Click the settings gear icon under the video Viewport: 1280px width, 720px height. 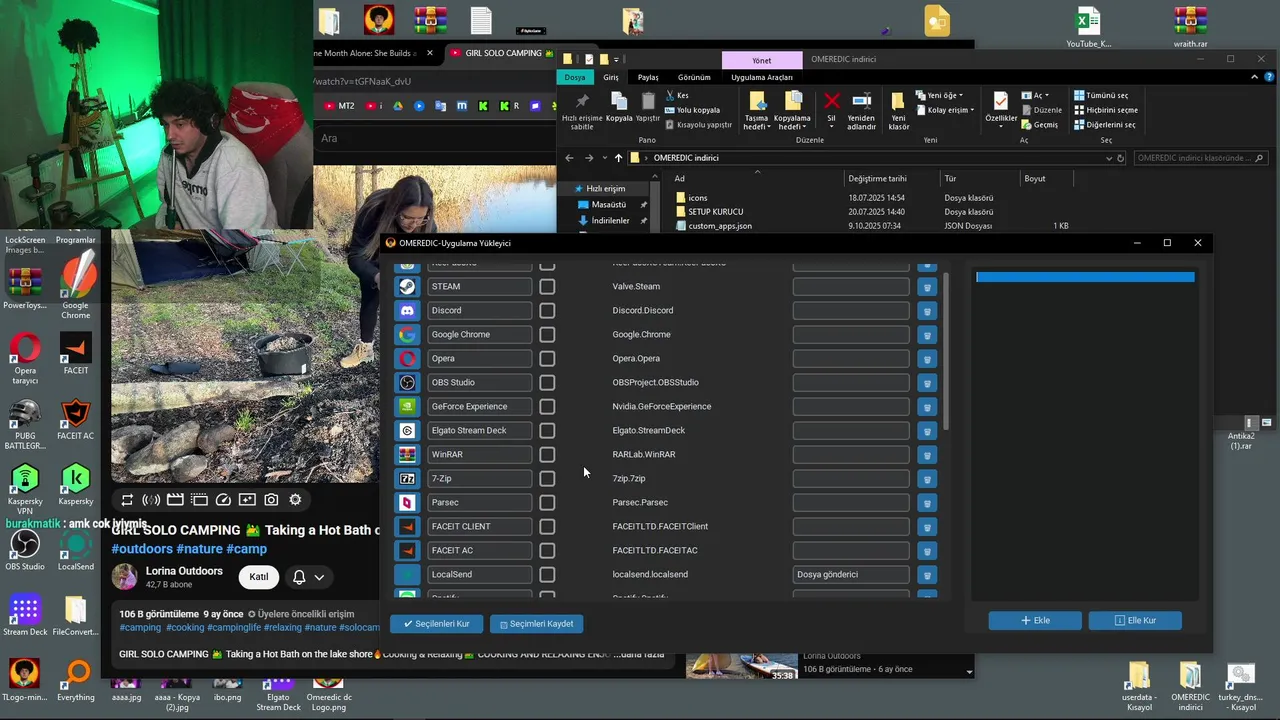tap(295, 500)
